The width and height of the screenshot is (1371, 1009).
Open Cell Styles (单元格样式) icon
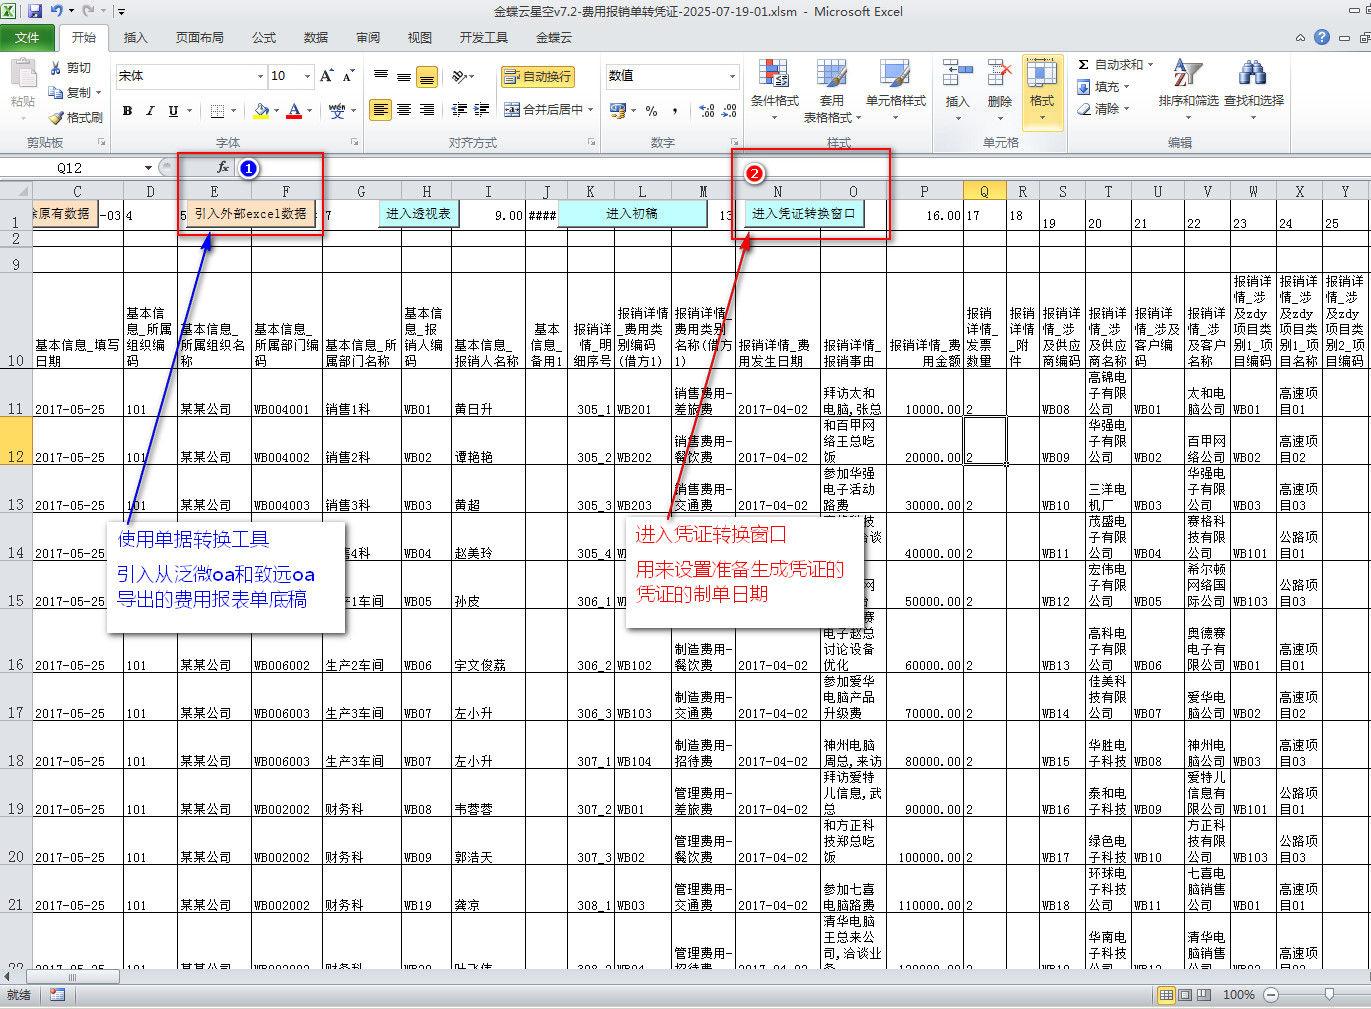pos(895,75)
